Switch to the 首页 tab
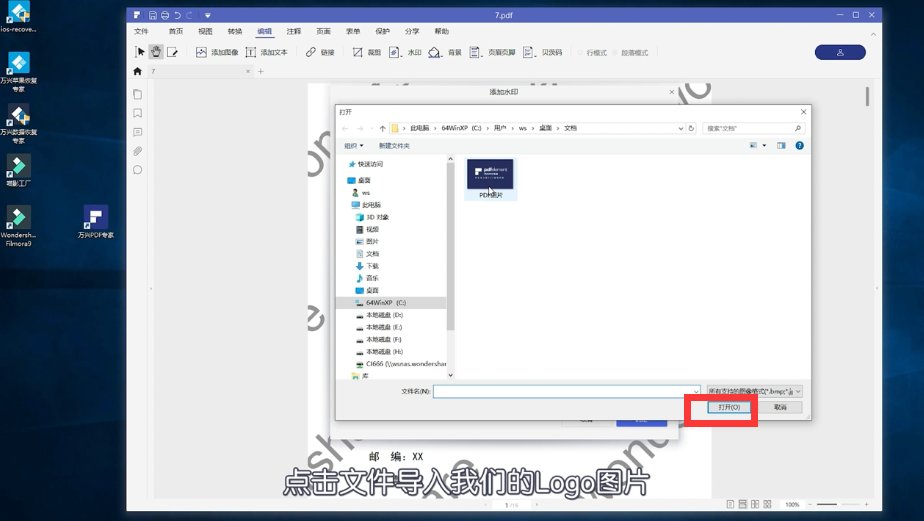924x521 pixels. click(x=176, y=31)
